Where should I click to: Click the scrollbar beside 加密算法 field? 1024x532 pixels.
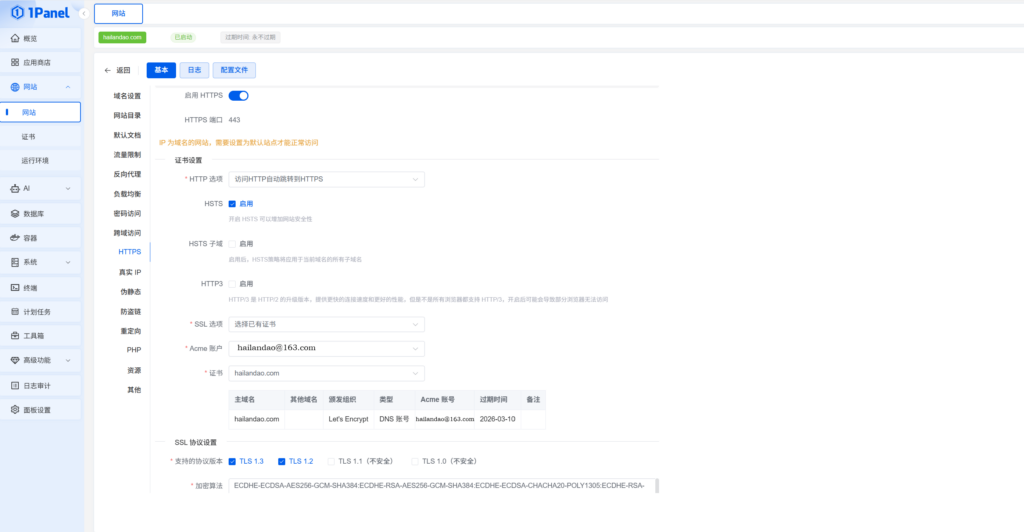click(657, 486)
